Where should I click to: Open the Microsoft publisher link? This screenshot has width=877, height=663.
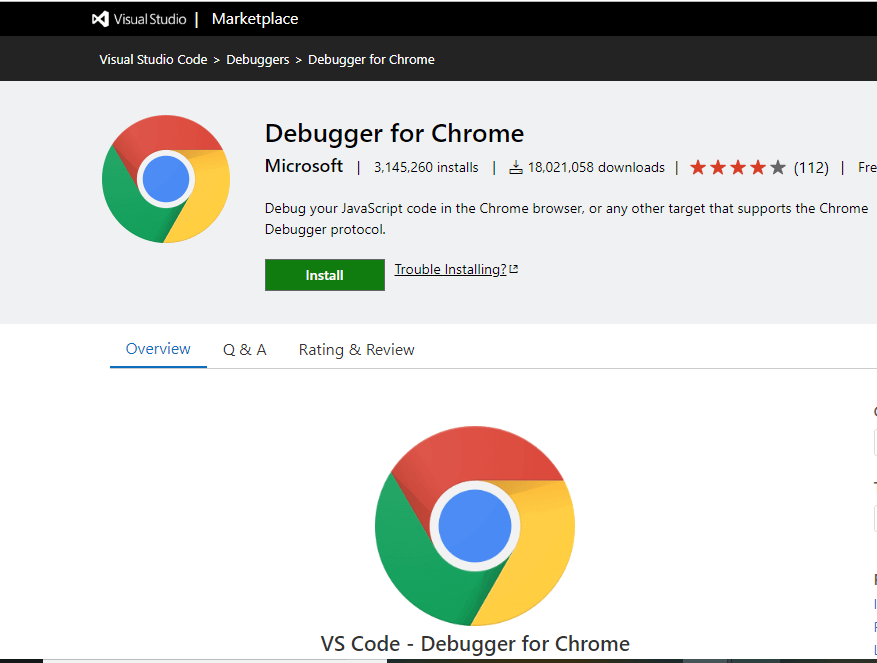[304, 166]
